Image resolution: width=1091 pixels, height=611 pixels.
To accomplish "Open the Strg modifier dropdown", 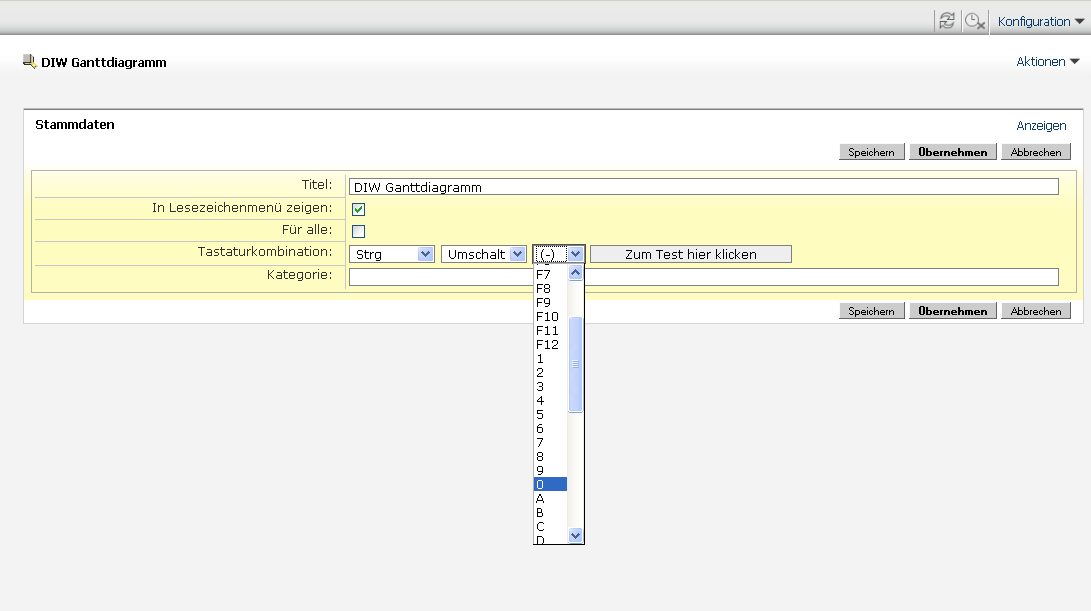I will (392, 254).
